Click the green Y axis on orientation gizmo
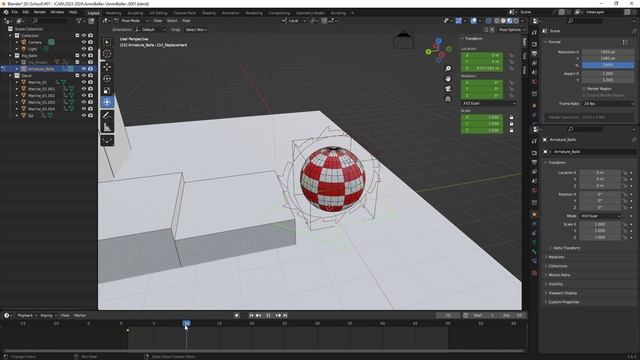Screen dimensions: 640x360 point(428,51)
